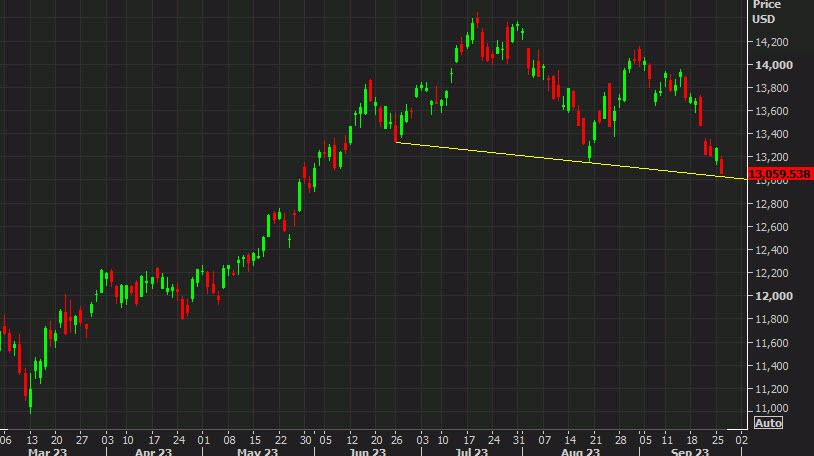Screen dimensions: 814x456
Task: Click the 13,200 price axis label
Action: [771, 157]
